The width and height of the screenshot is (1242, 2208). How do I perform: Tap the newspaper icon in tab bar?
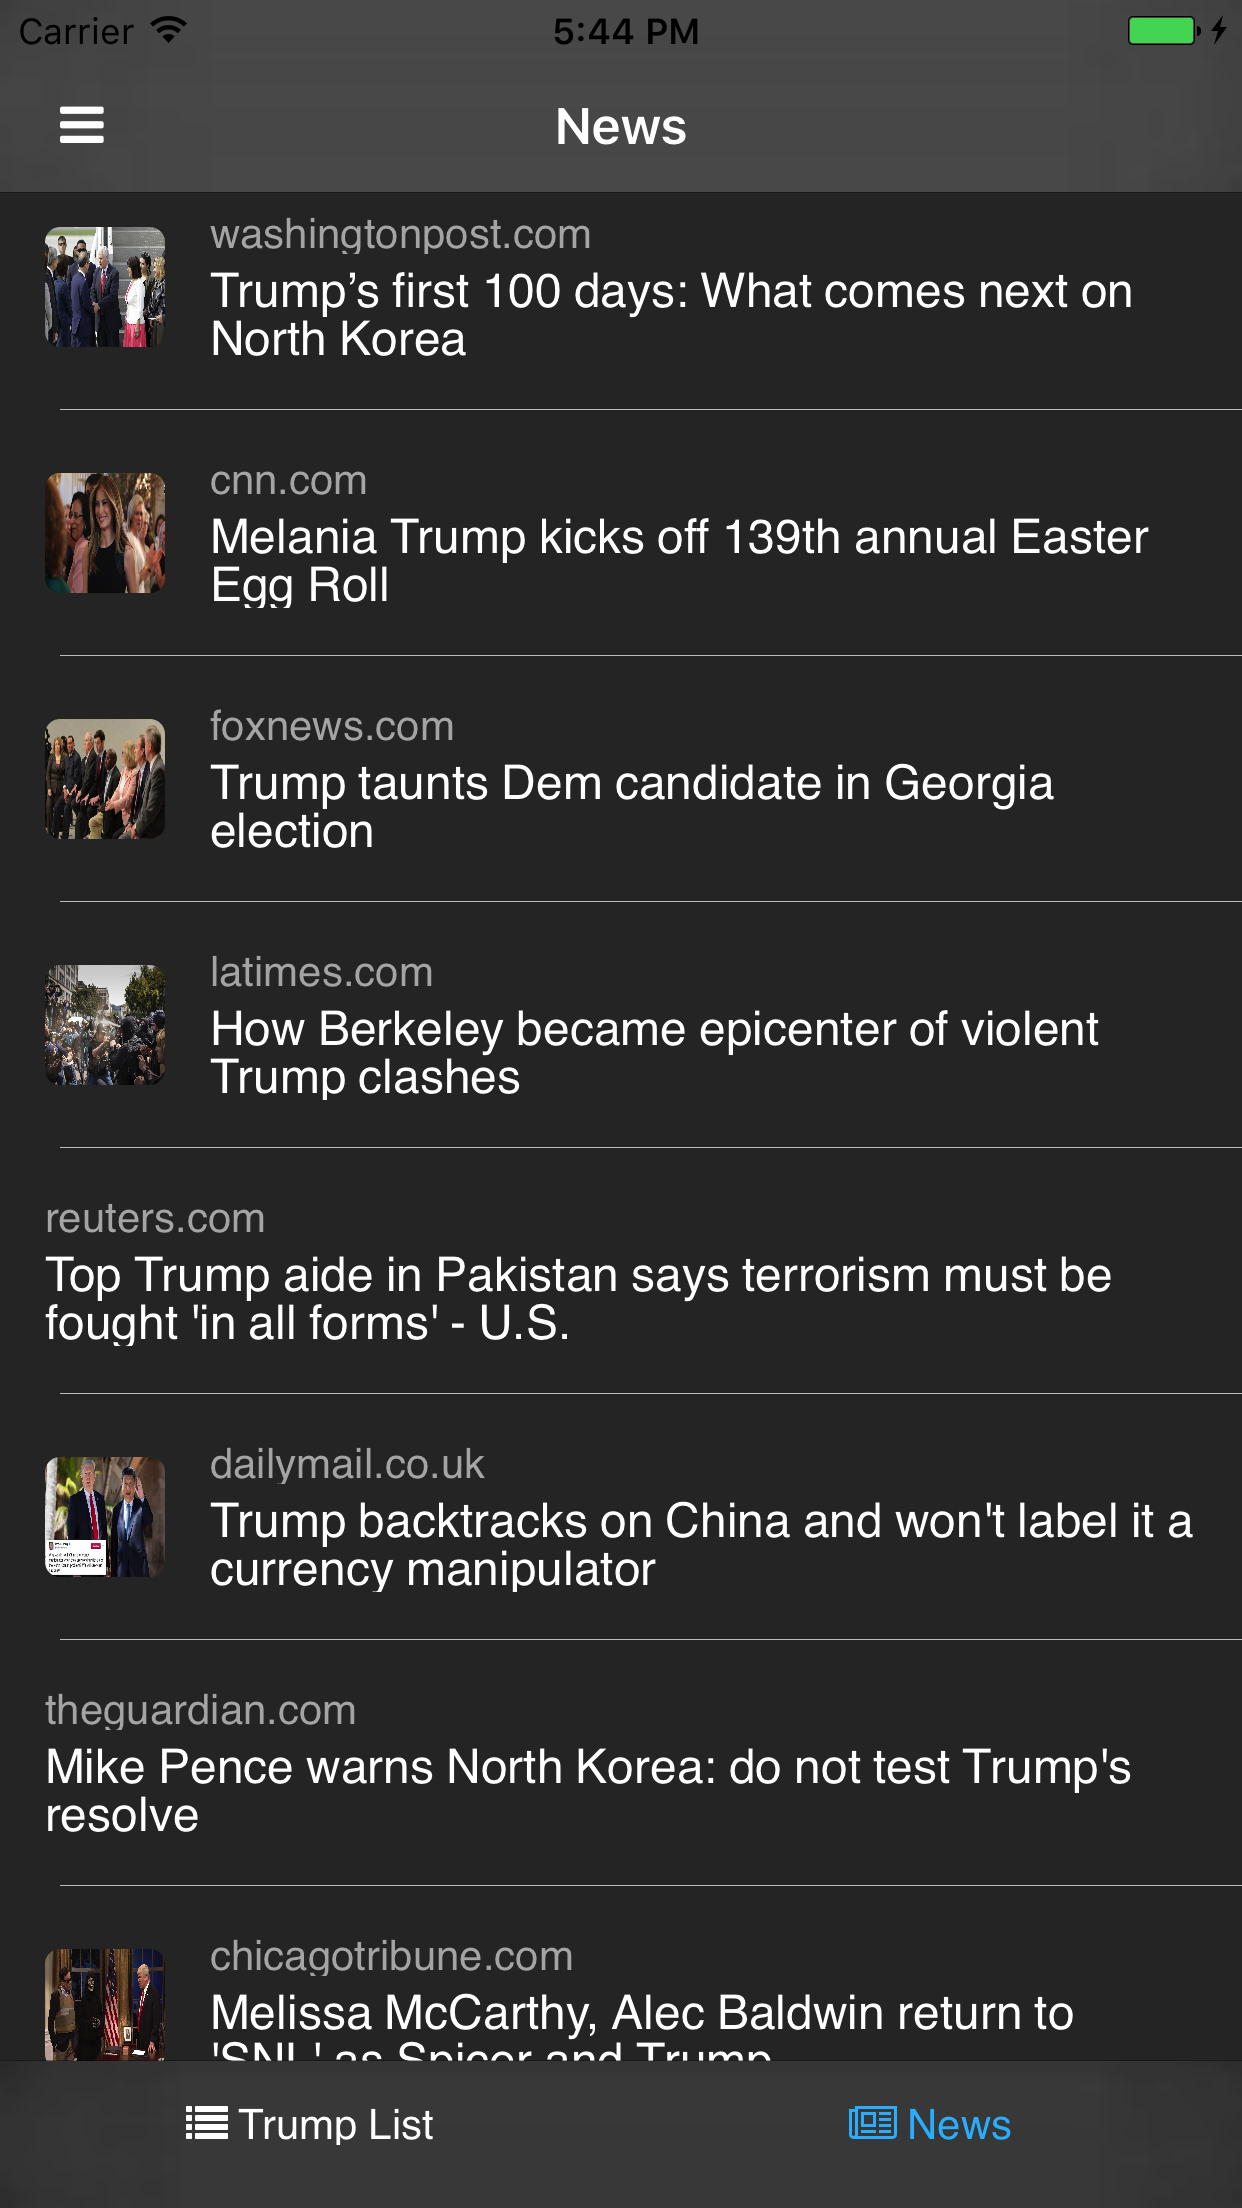[x=872, y=2122]
